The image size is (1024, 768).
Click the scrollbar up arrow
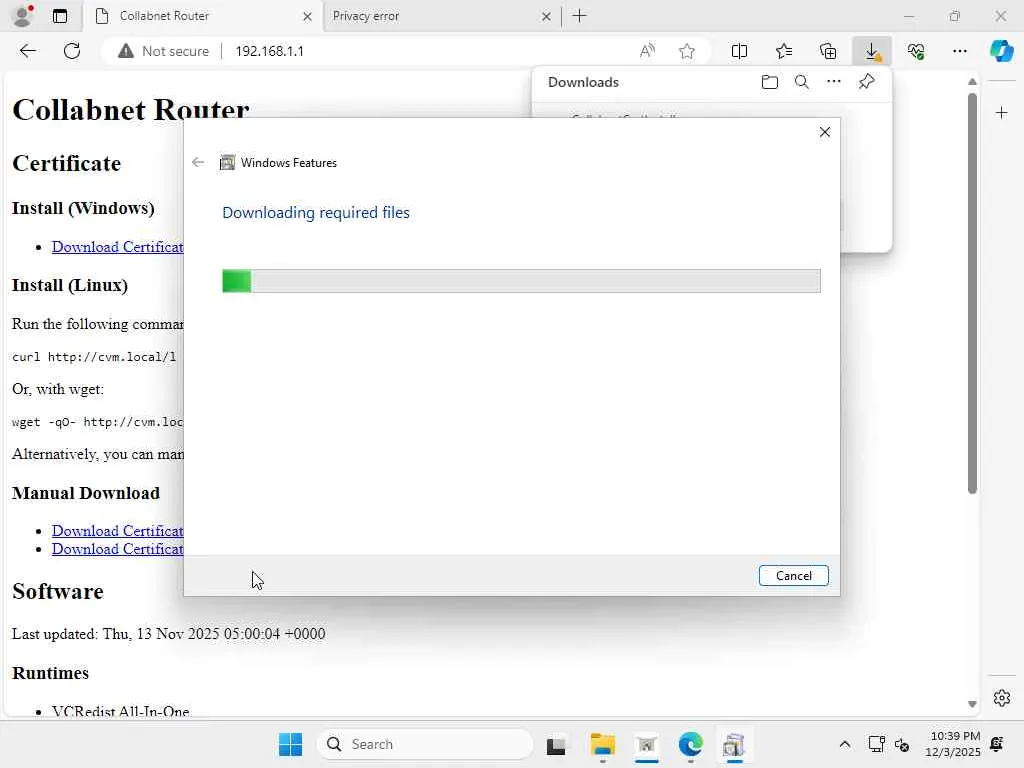tap(972, 82)
